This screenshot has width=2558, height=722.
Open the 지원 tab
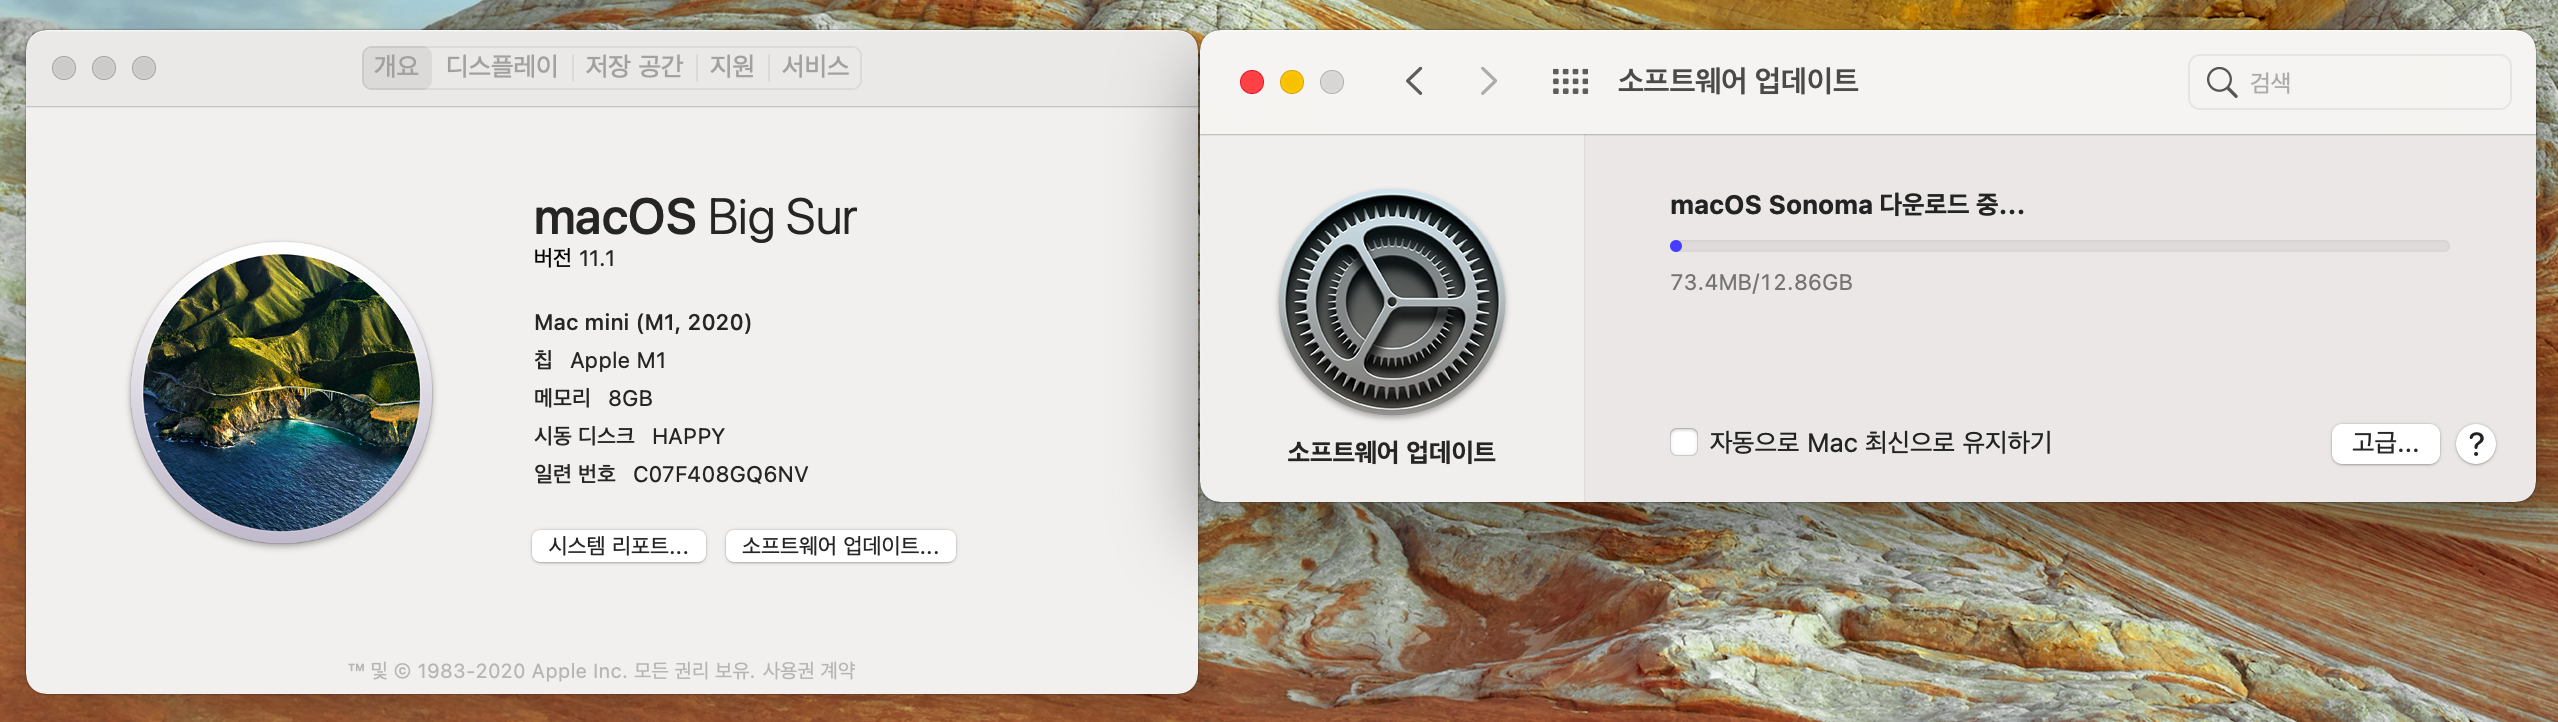point(731,67)
